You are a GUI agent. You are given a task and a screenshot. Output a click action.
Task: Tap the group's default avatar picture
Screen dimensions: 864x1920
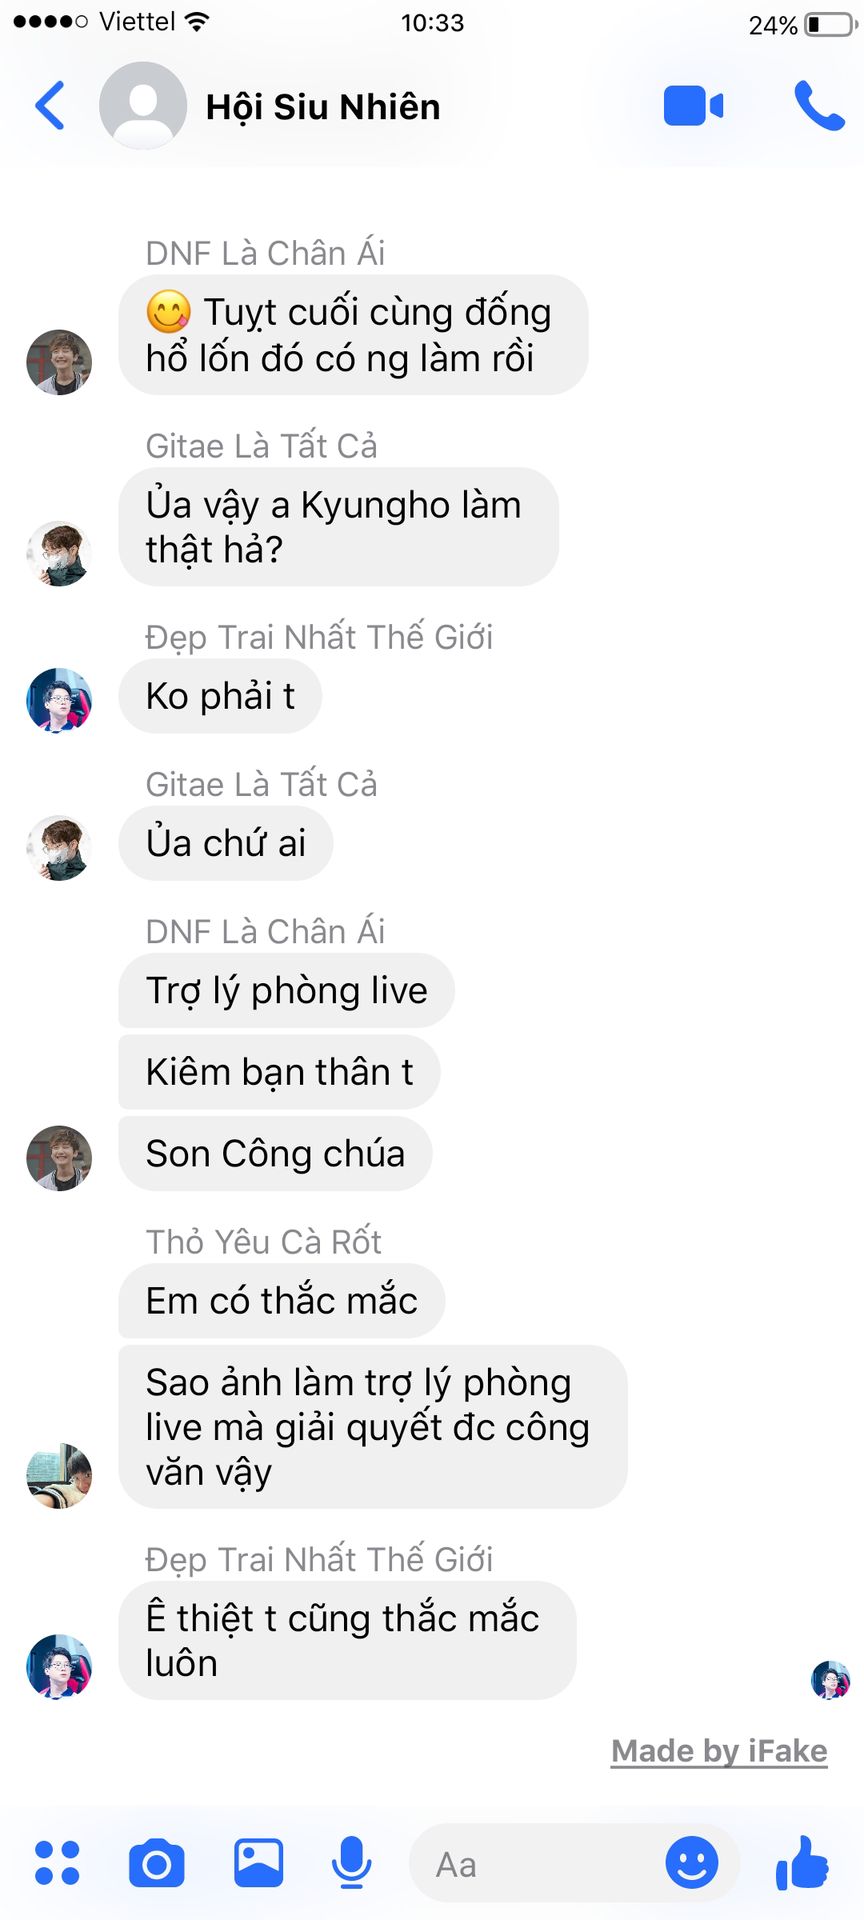143,106
